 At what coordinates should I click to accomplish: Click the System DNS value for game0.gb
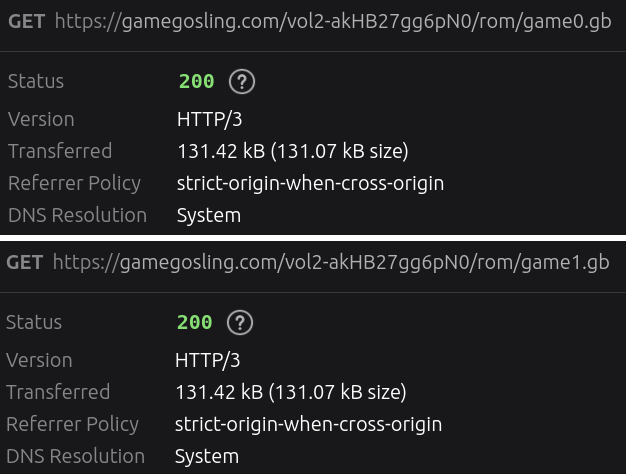[x=209, y=215]
